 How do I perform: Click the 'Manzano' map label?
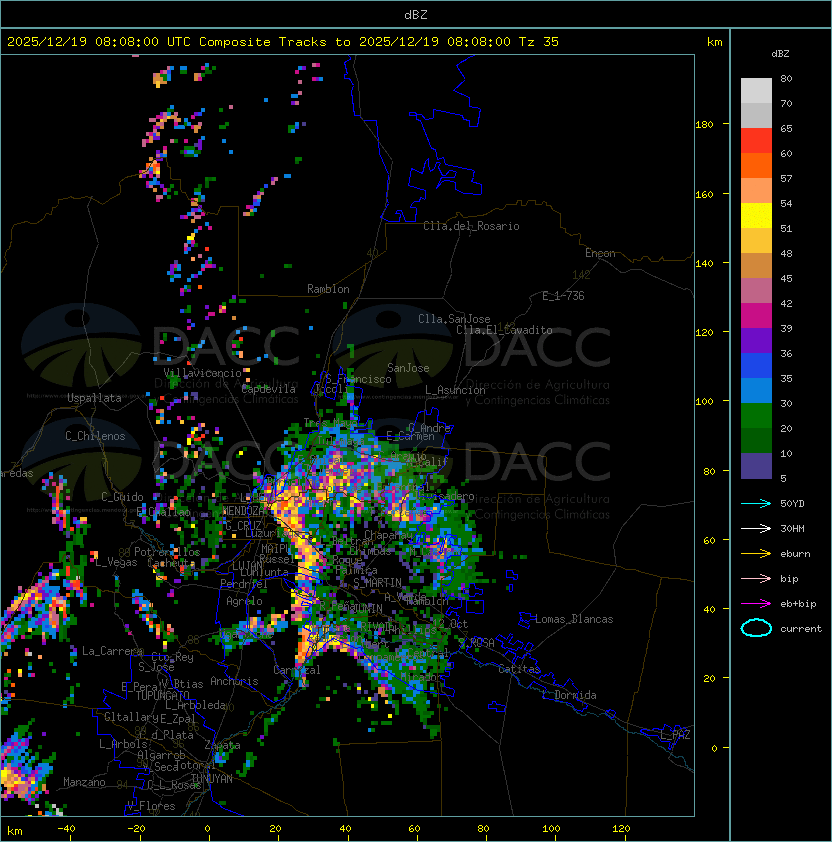84,782
